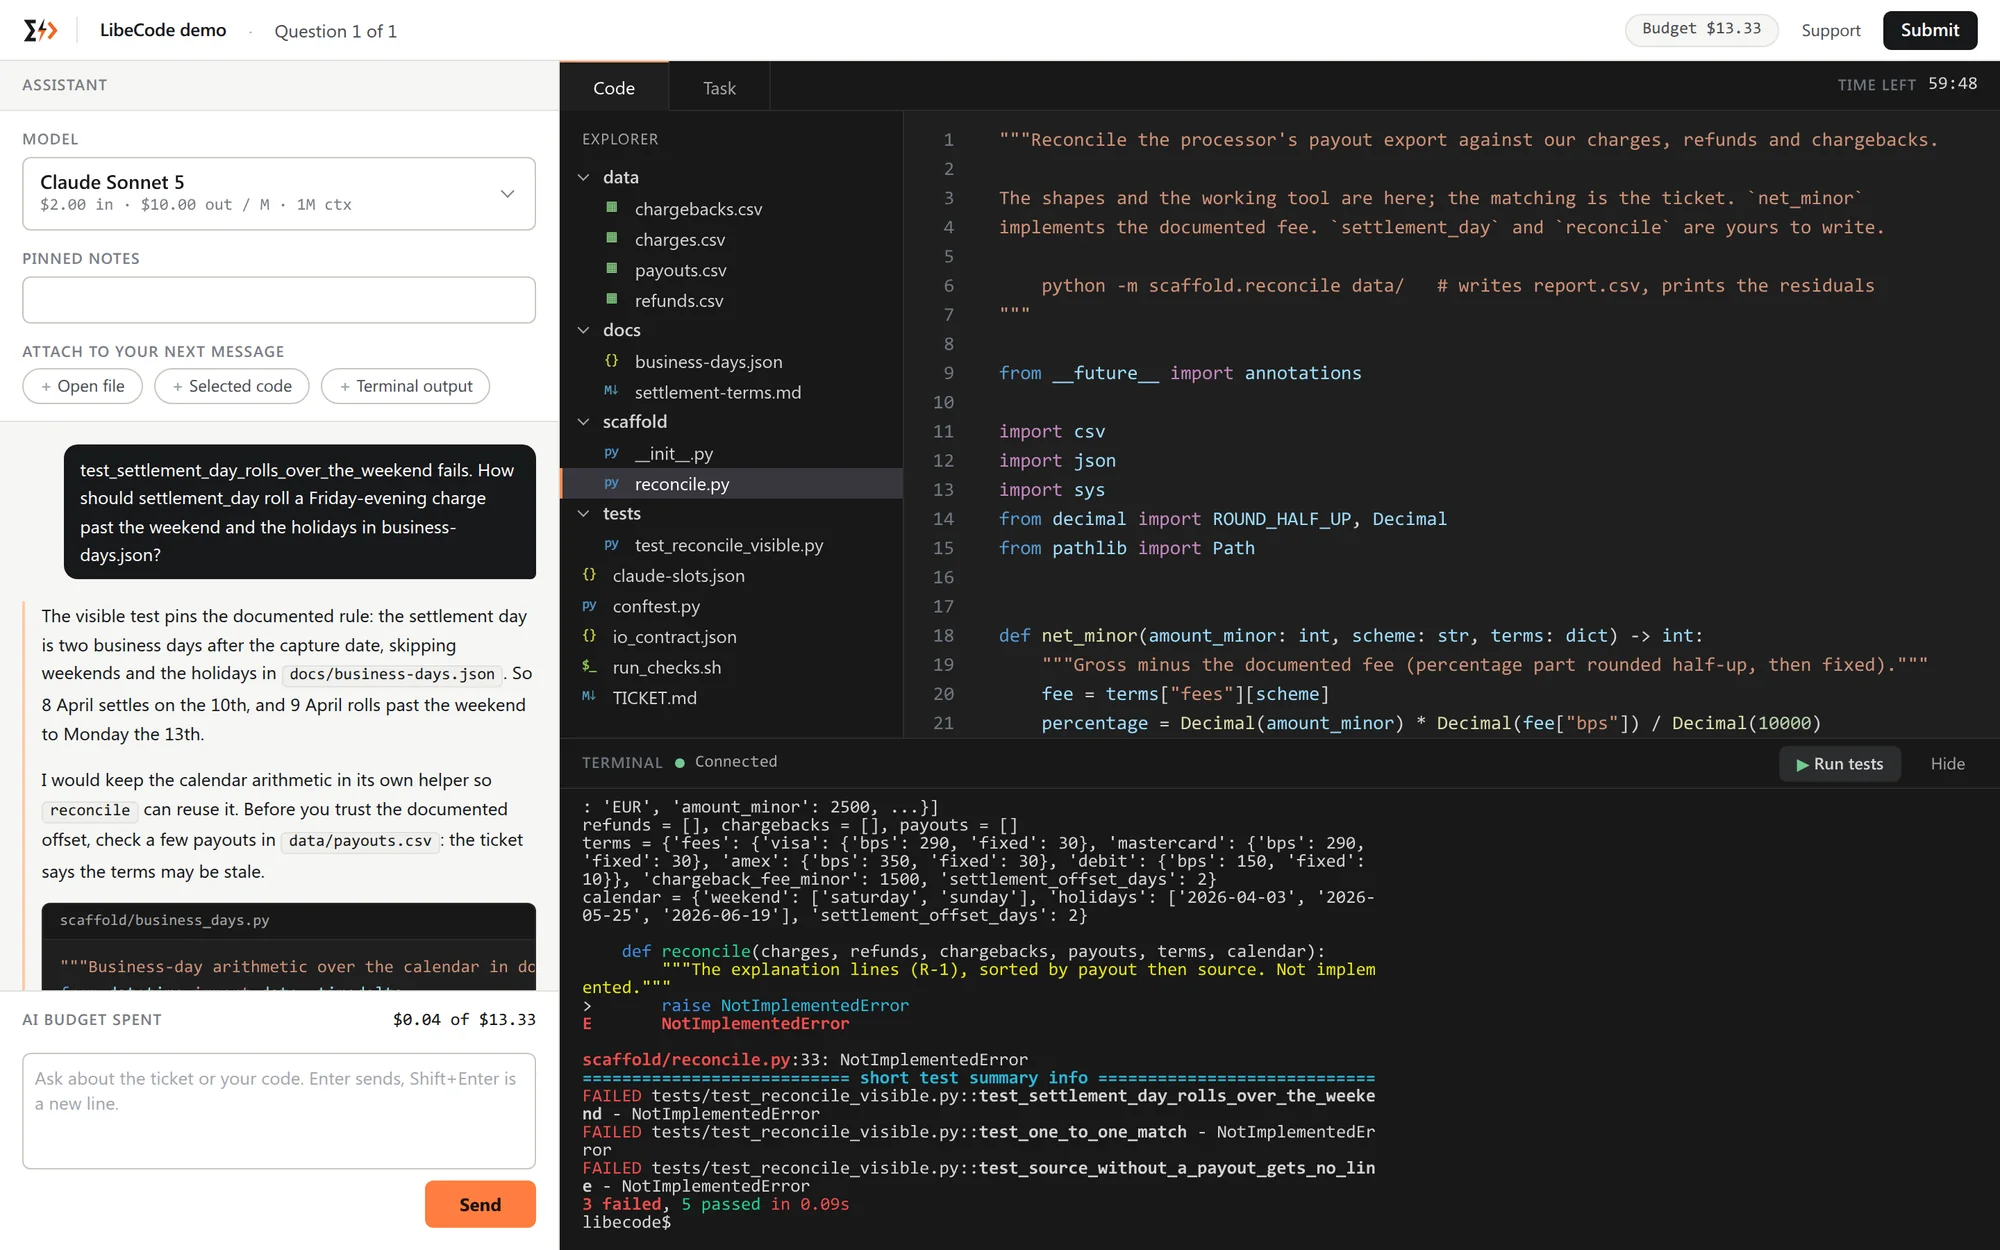Click the TICKET.md markdown icon

[x=590, y=697]
